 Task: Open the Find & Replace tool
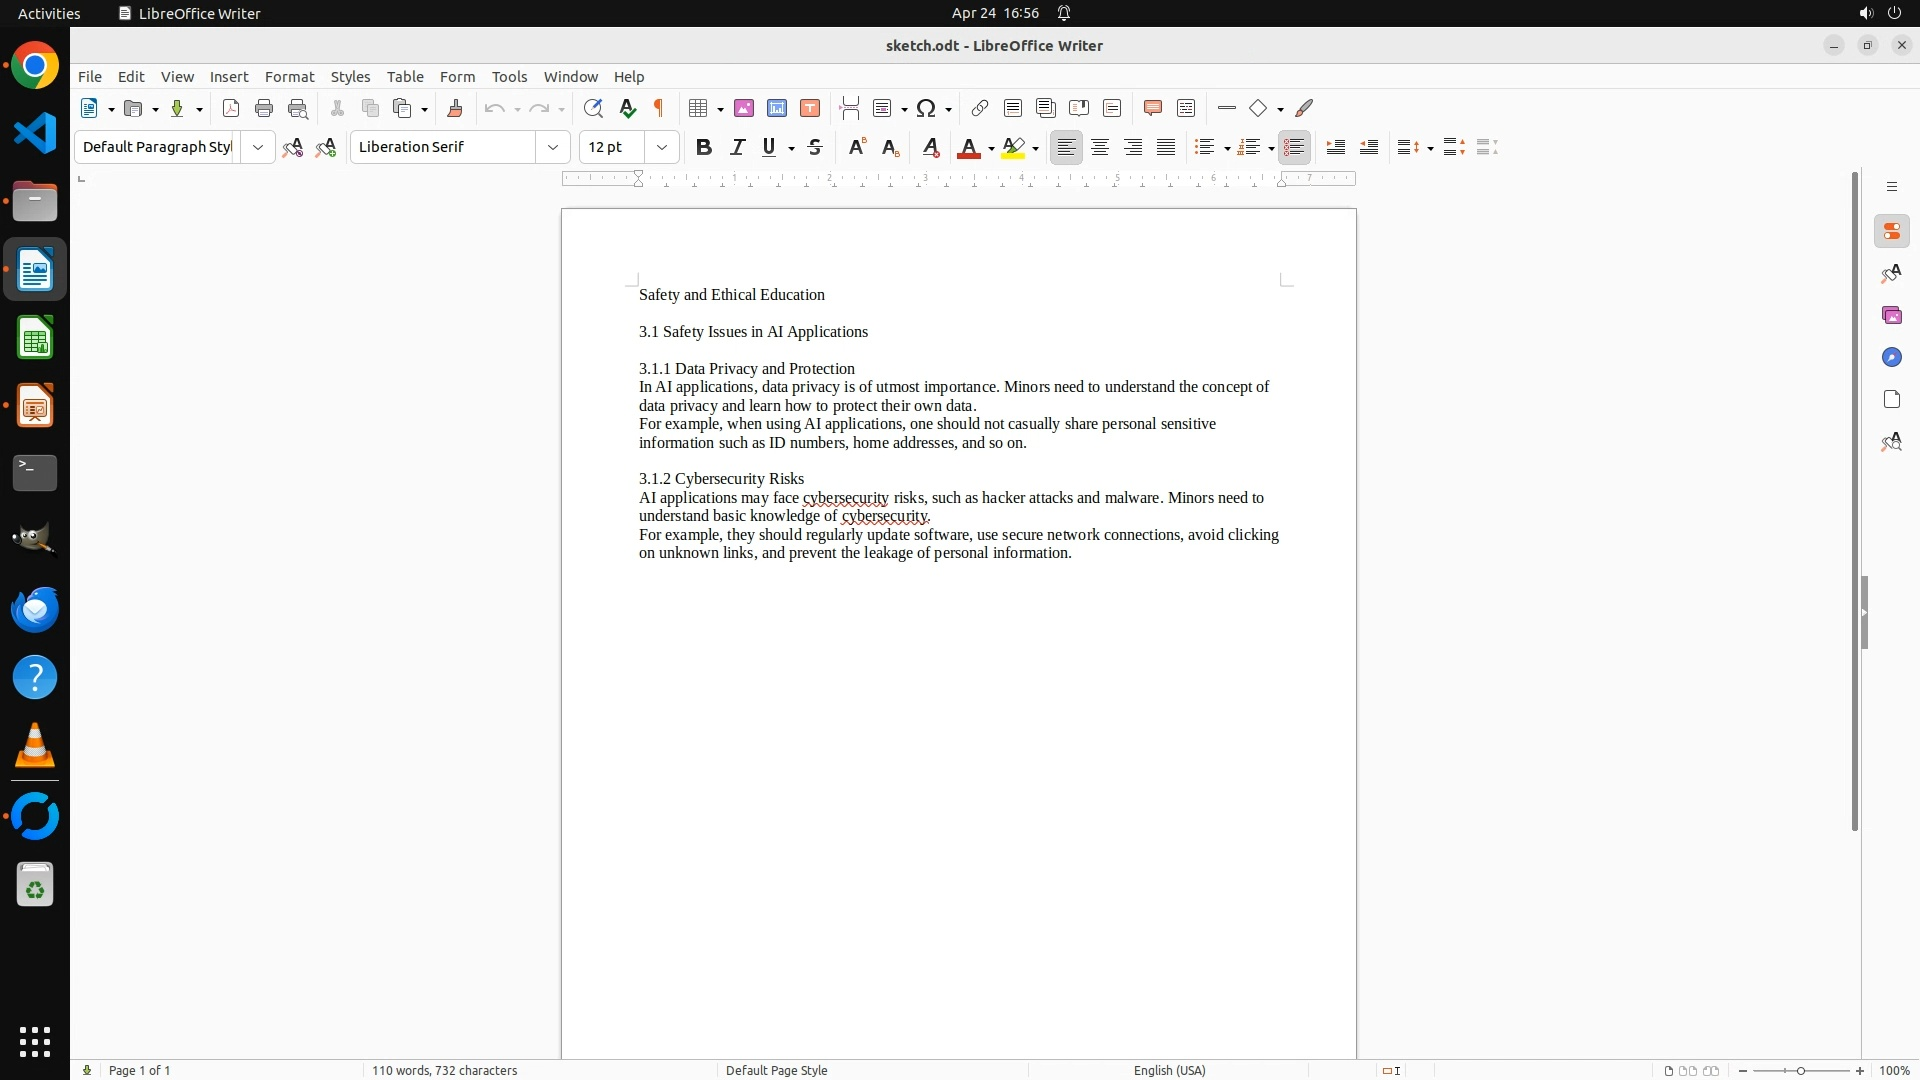593,108
